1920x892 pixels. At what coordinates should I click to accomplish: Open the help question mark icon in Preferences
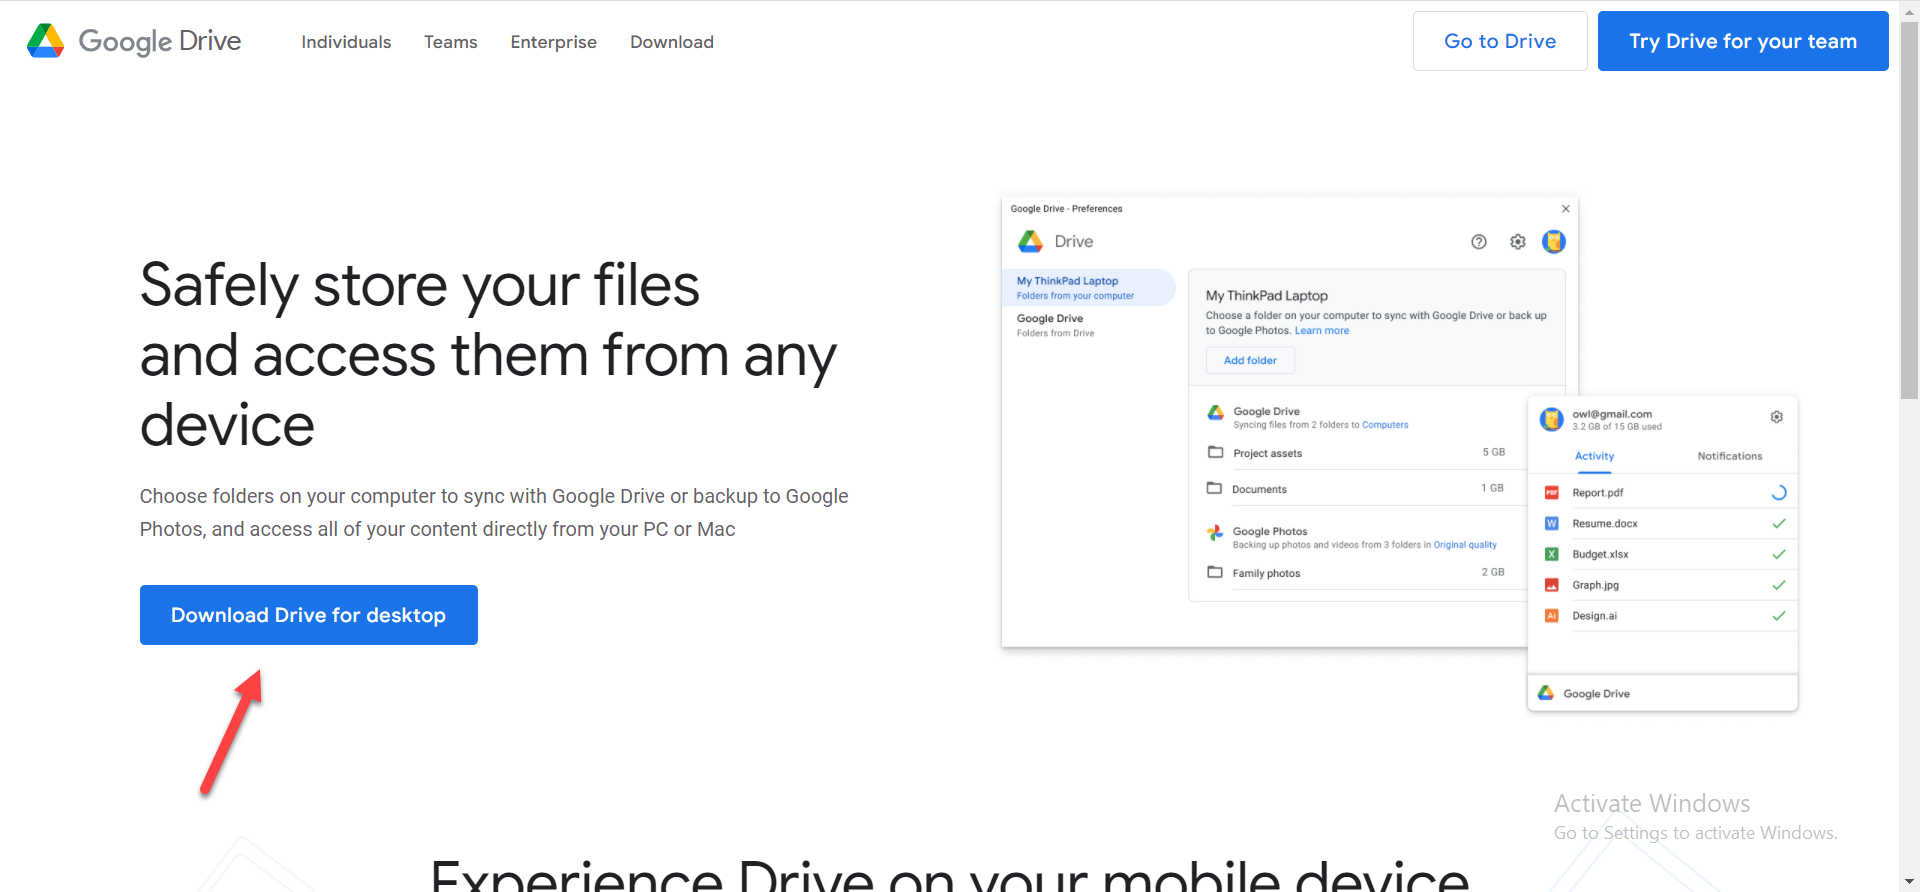tap(1478, 242)
